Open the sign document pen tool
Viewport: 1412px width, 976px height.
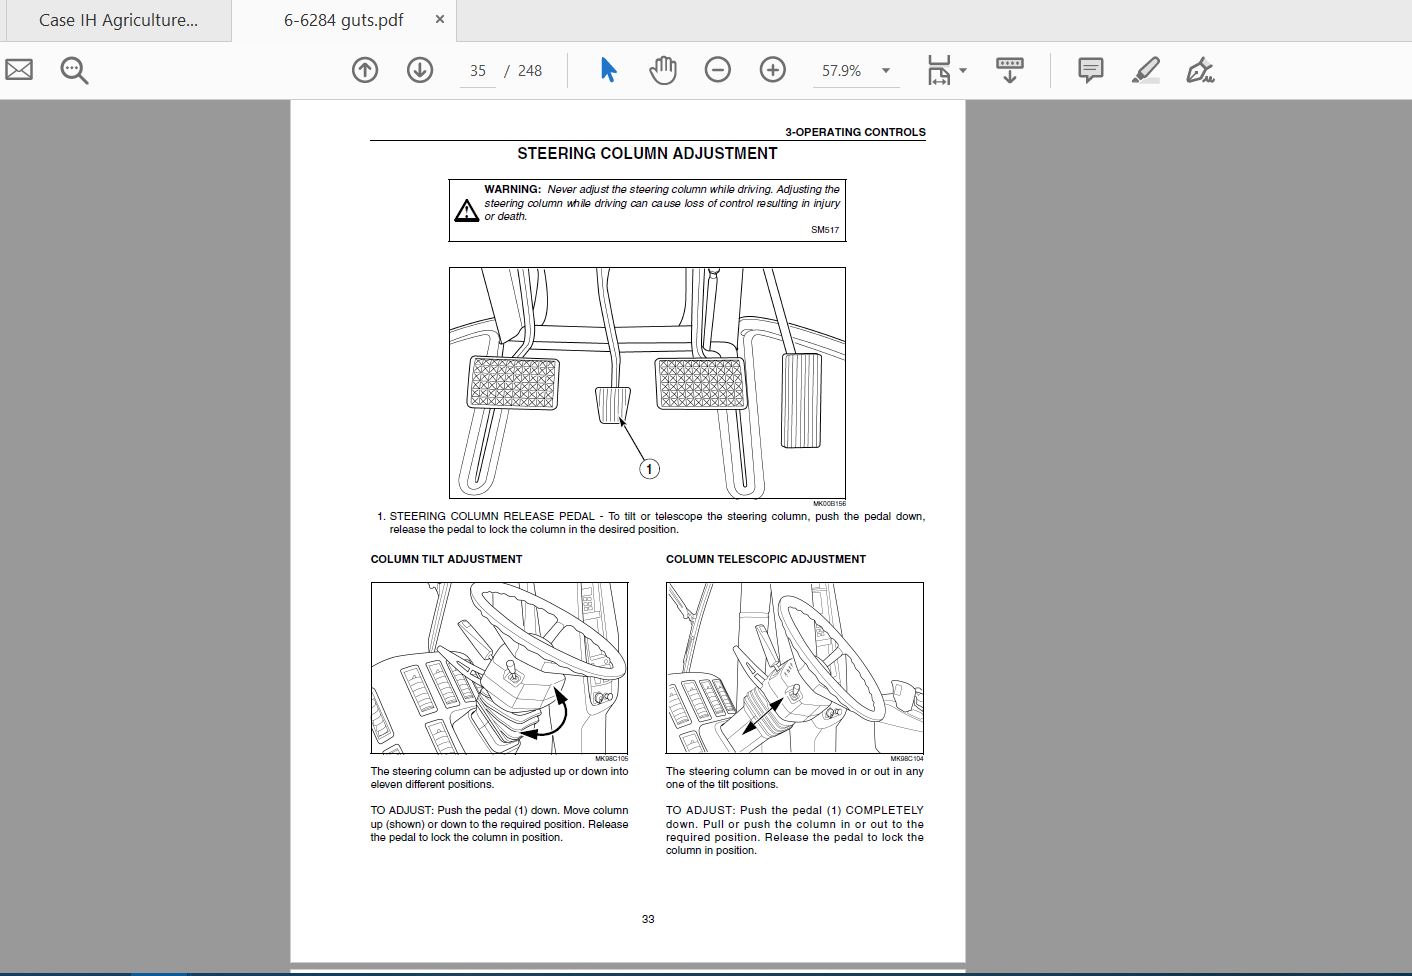(x=1200, y=70)
